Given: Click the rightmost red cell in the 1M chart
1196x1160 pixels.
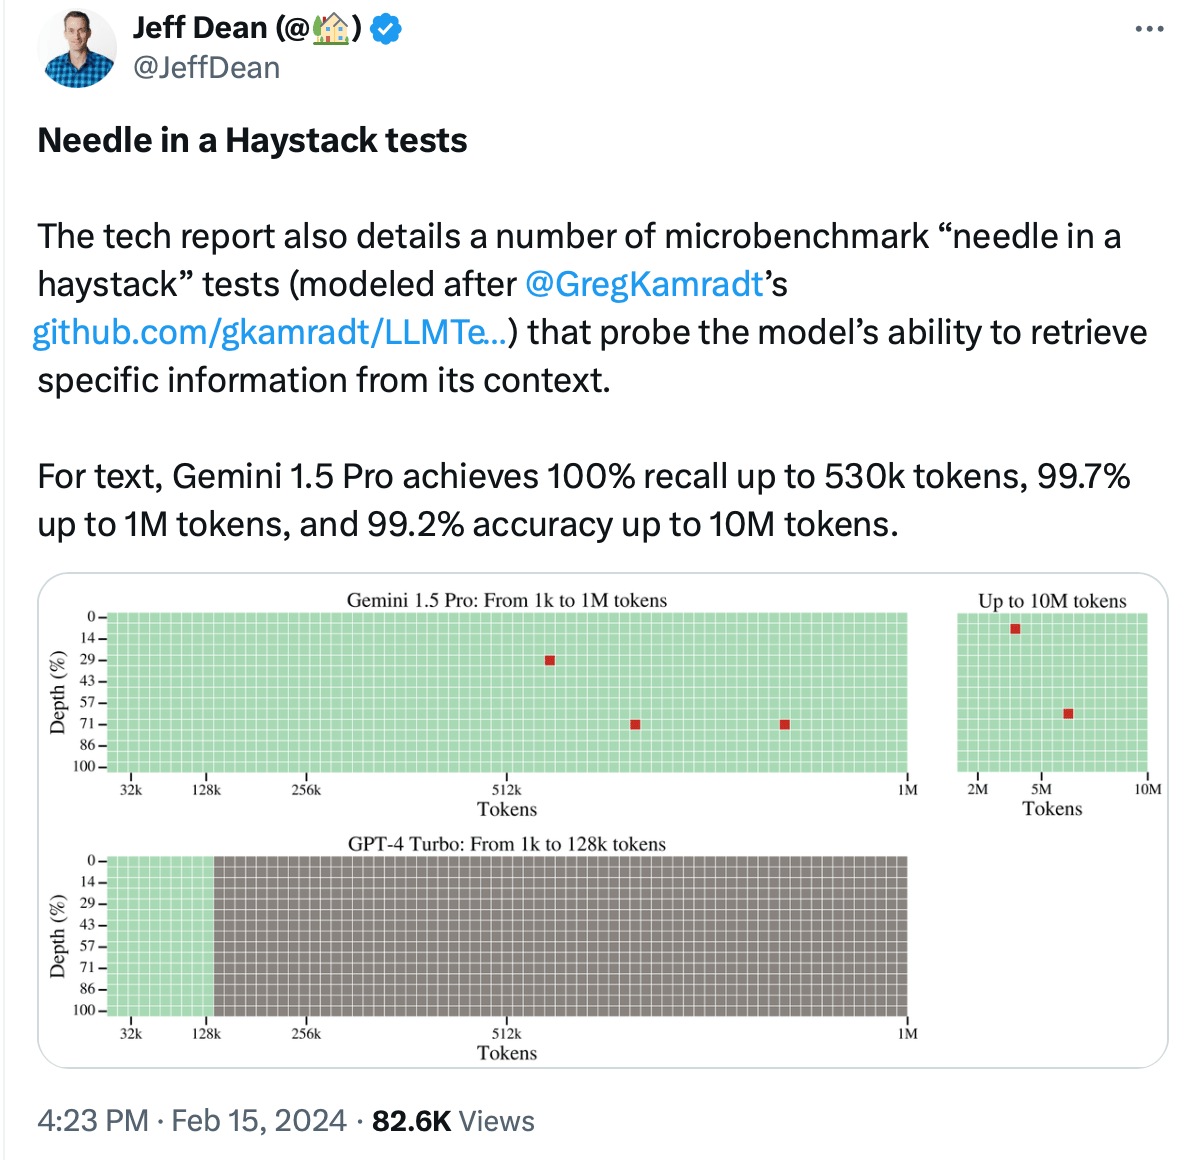Looking at the screenshot, I should point(785,725).
